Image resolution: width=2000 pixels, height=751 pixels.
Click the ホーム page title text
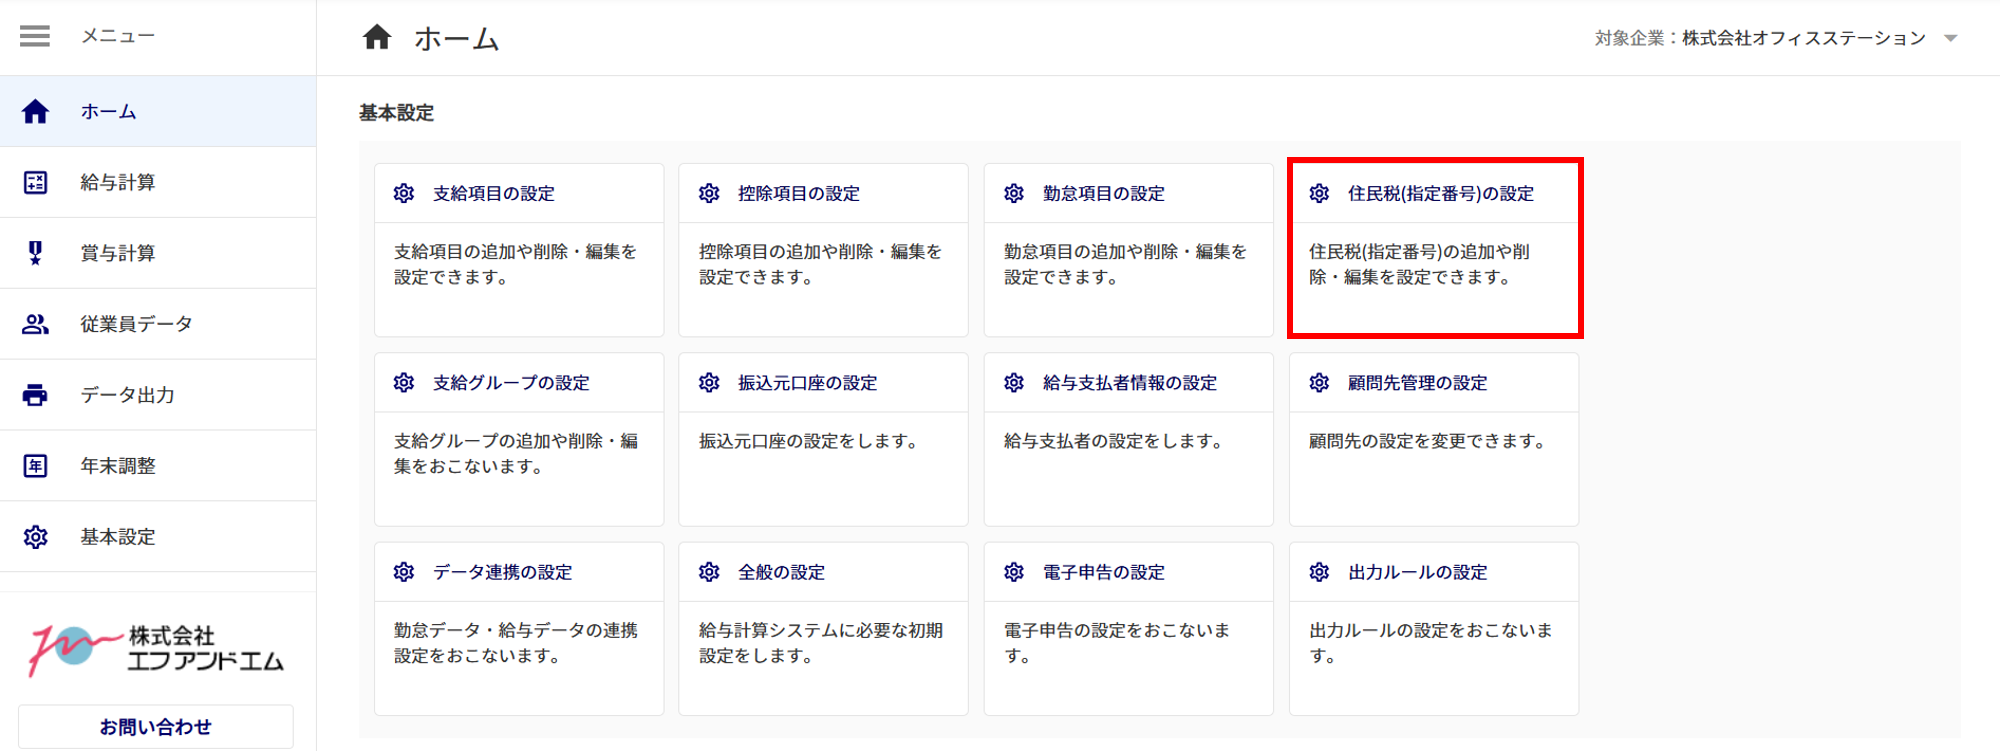click(456, 38)
